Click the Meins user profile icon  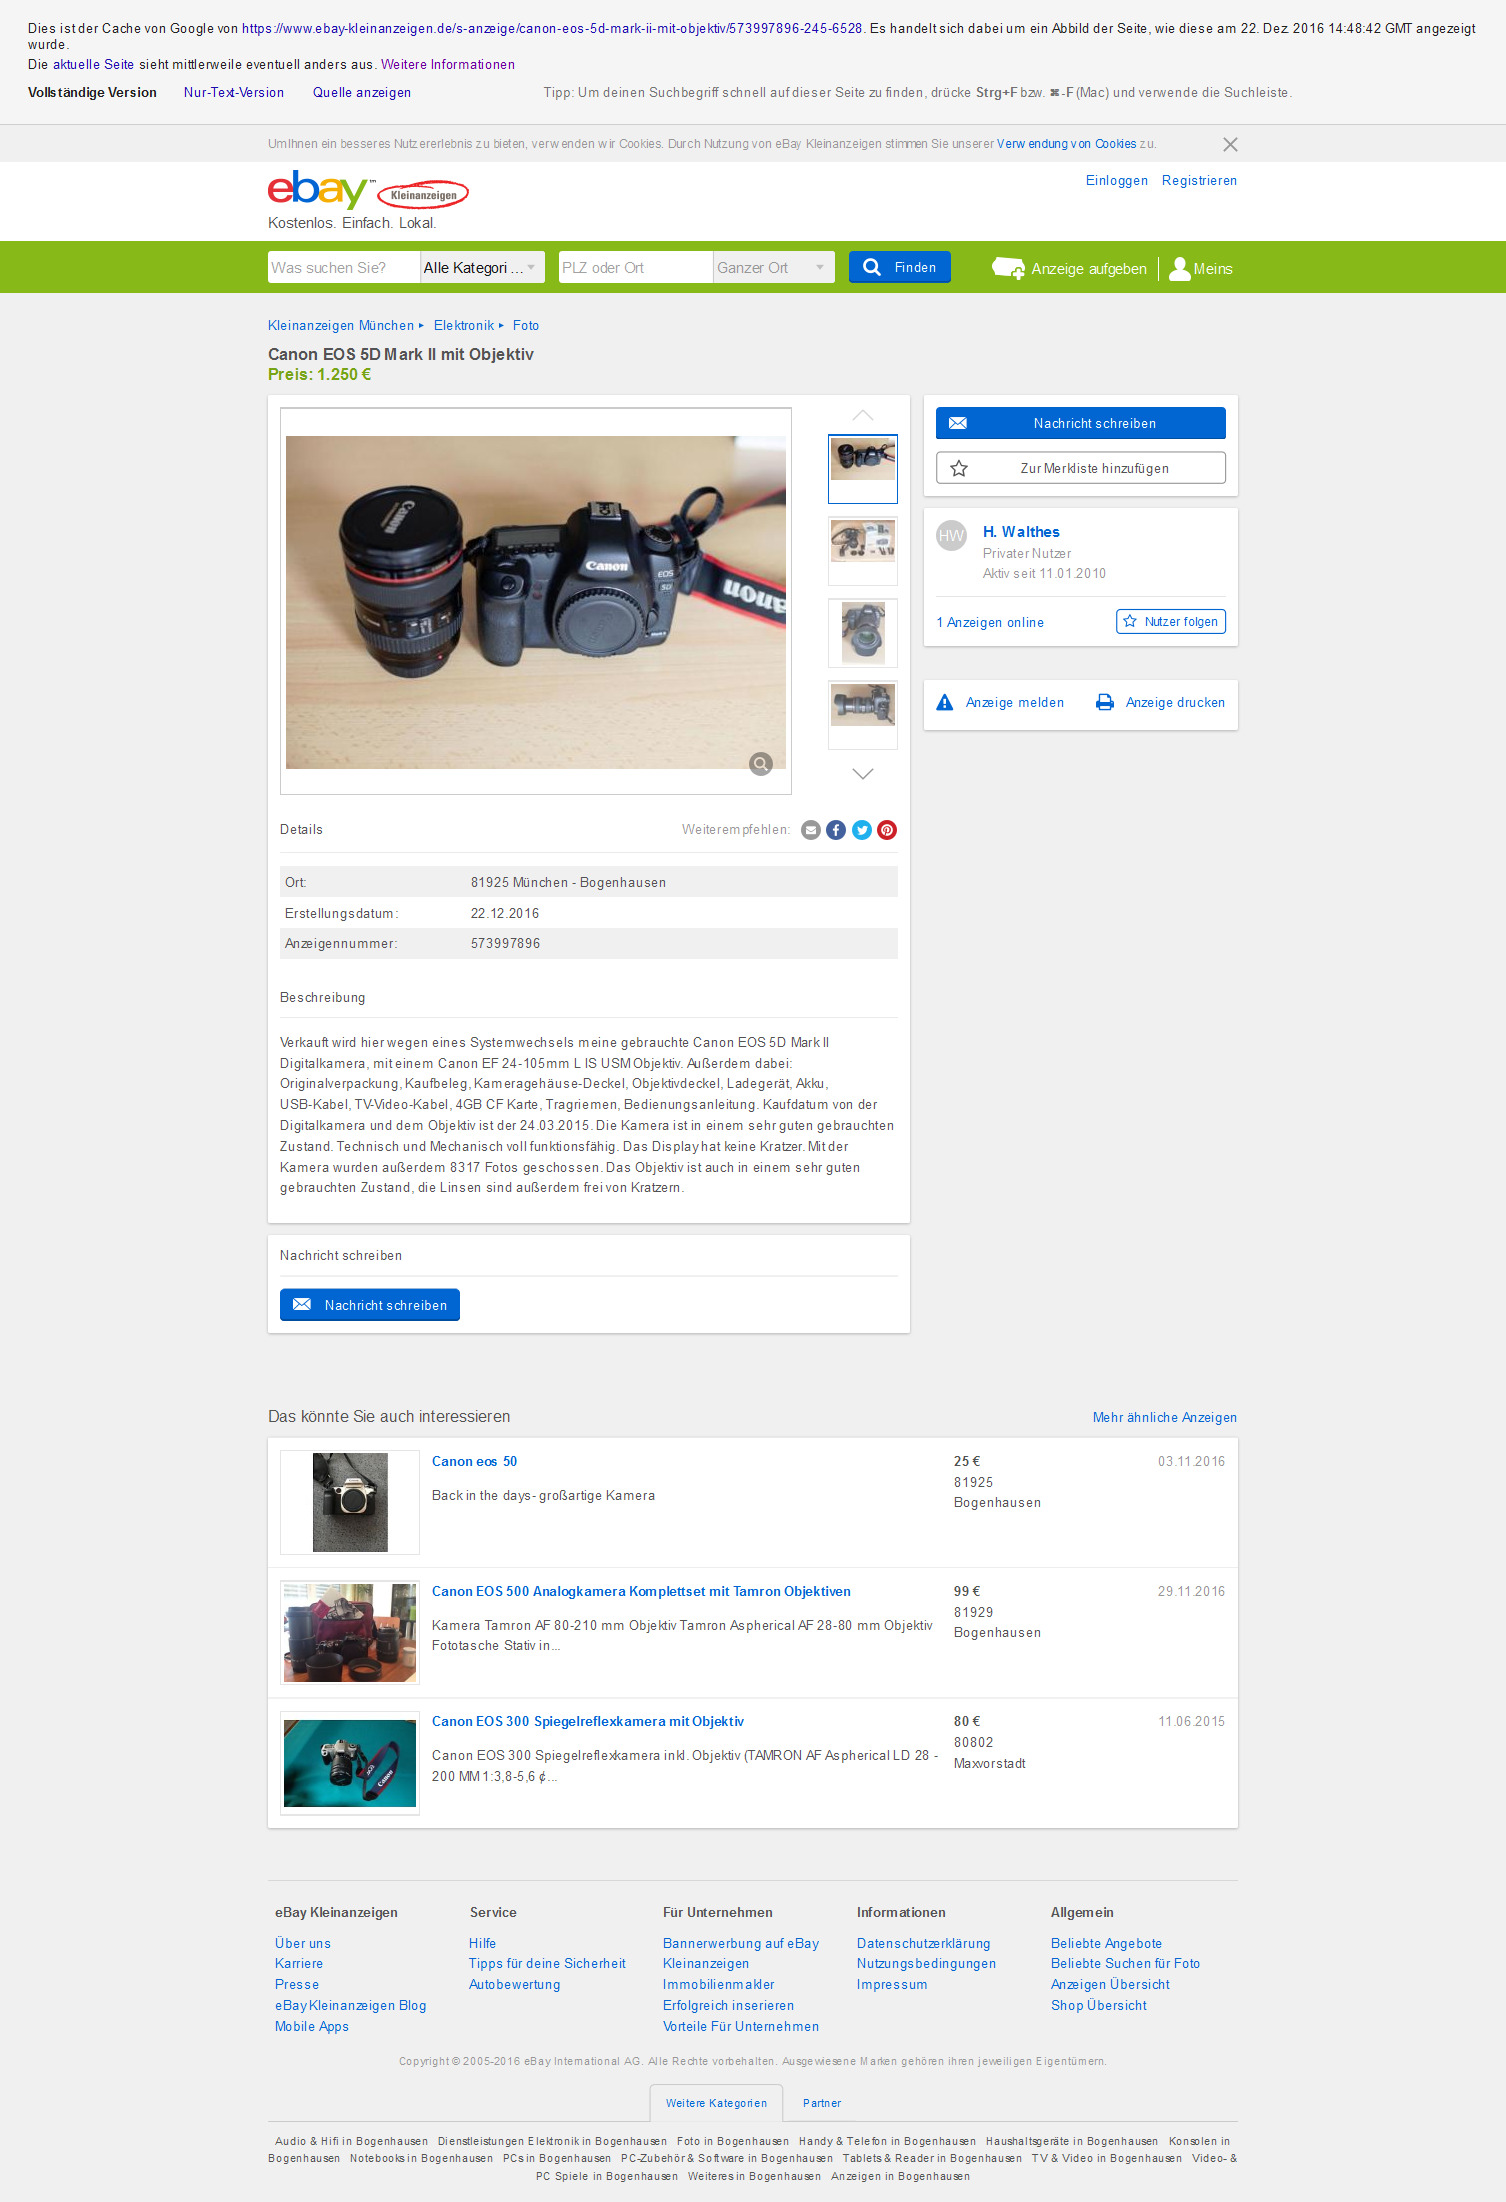(1180, 268)
